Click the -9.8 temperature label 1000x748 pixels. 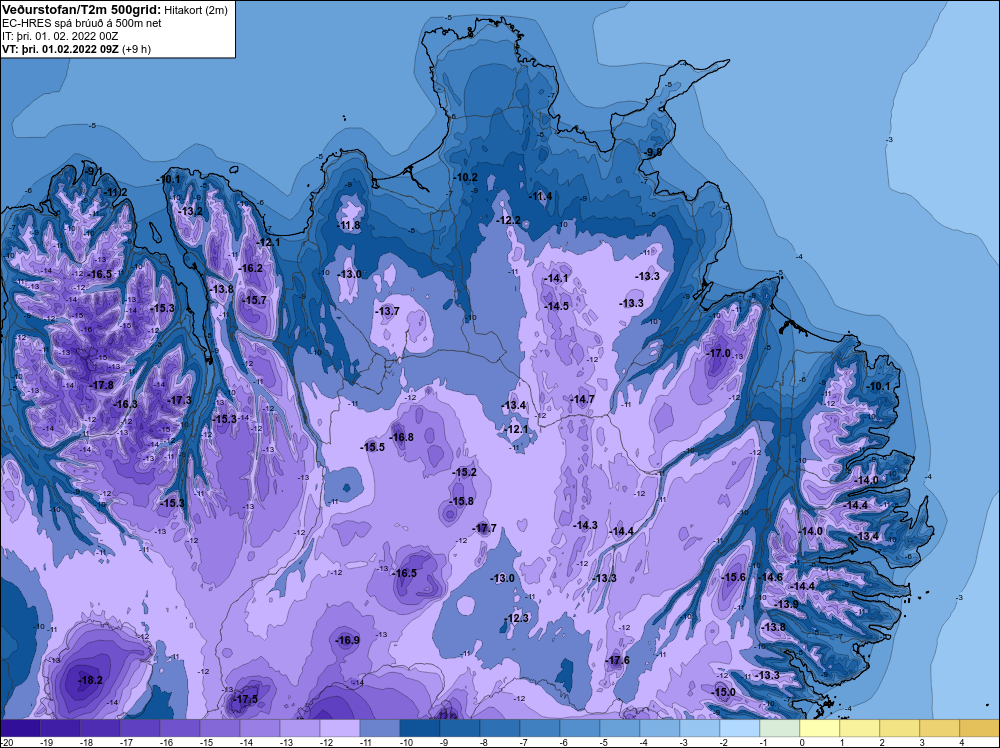click(x=652, y=152)
